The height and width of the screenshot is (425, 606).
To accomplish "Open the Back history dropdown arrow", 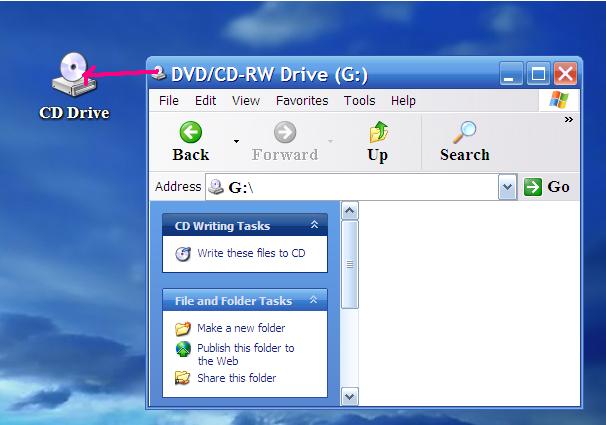I will point(236,141).
